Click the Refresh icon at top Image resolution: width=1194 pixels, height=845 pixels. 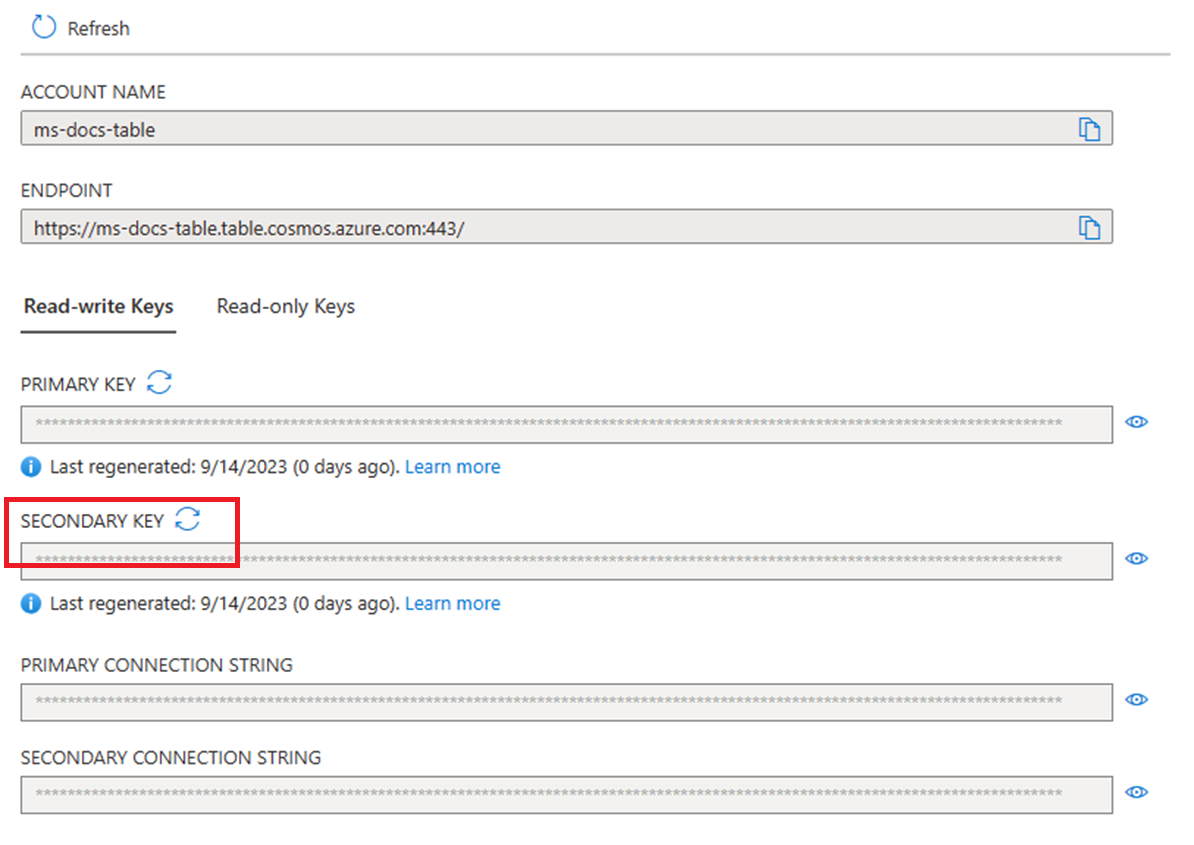pos(43,27)
